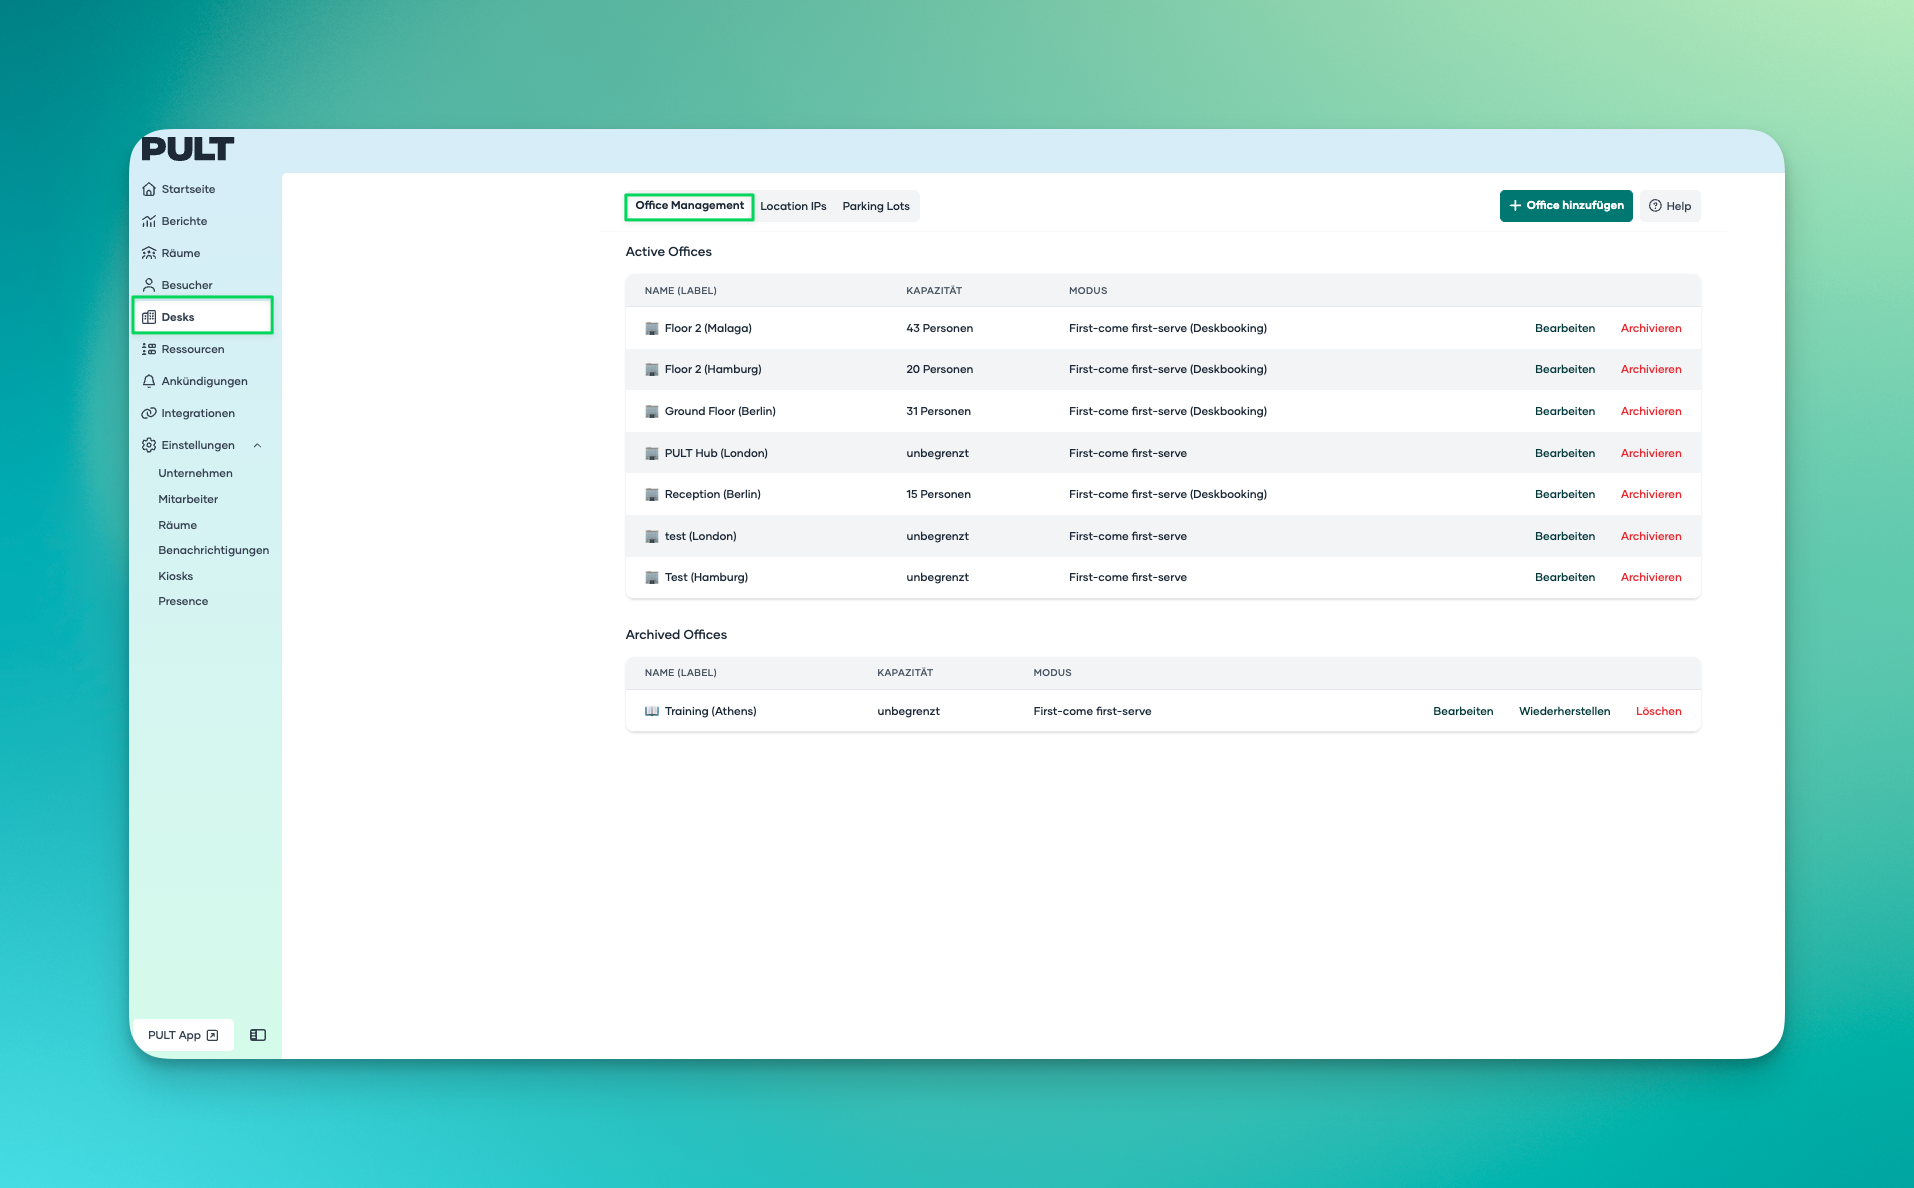This screenshot has width=1914, height=1188.
Task: Click '20 Personen' capacity cell
Action: click(x=940, y=370)
